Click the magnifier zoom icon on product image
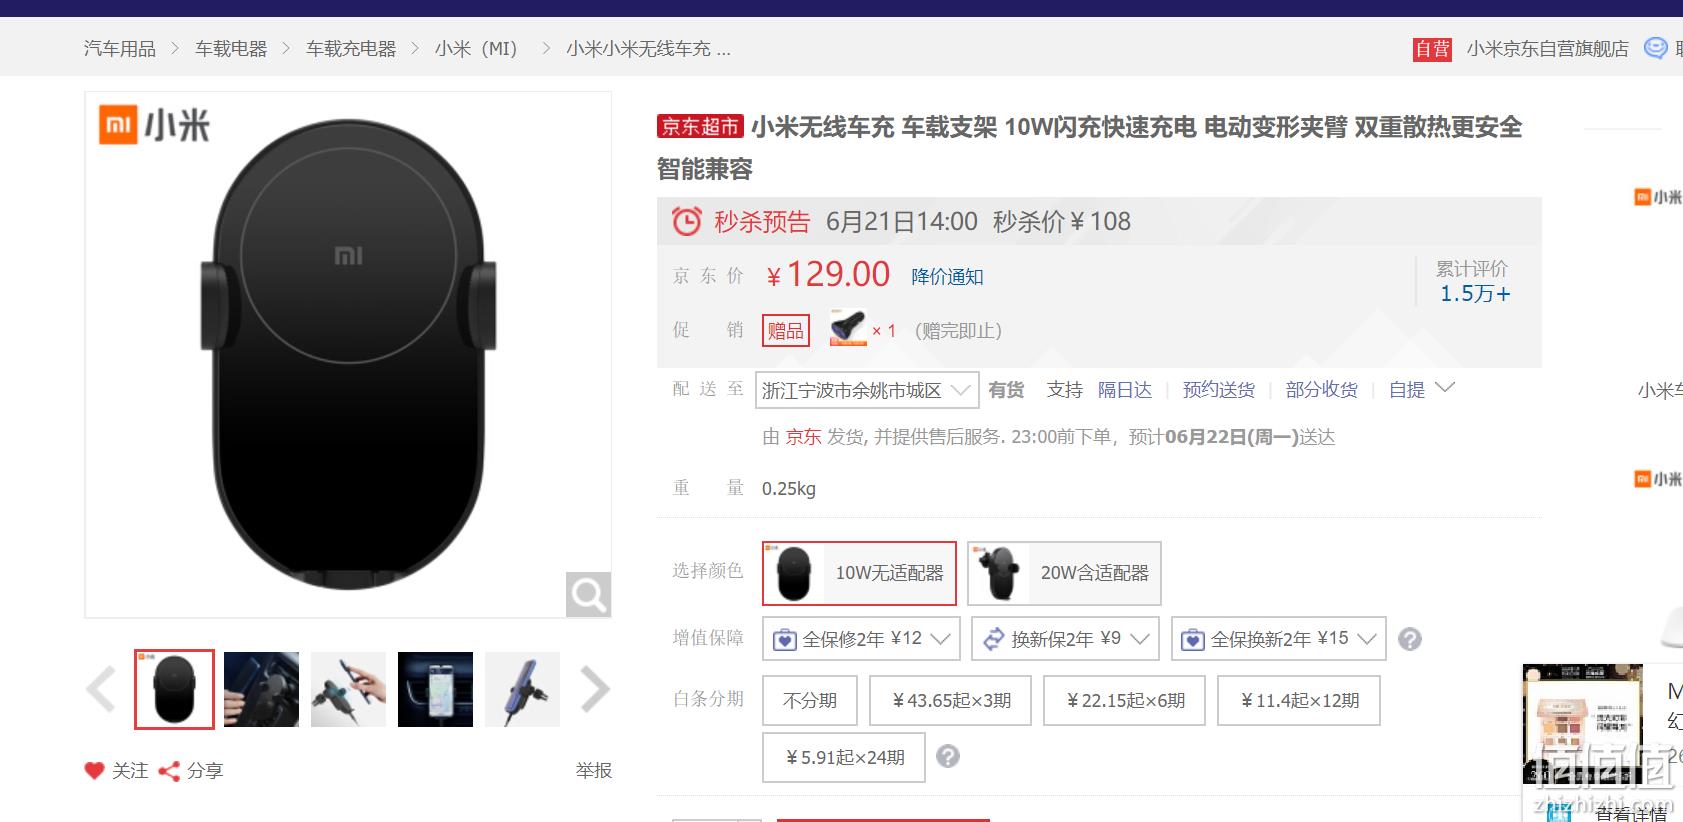 (x=588, y=595)
